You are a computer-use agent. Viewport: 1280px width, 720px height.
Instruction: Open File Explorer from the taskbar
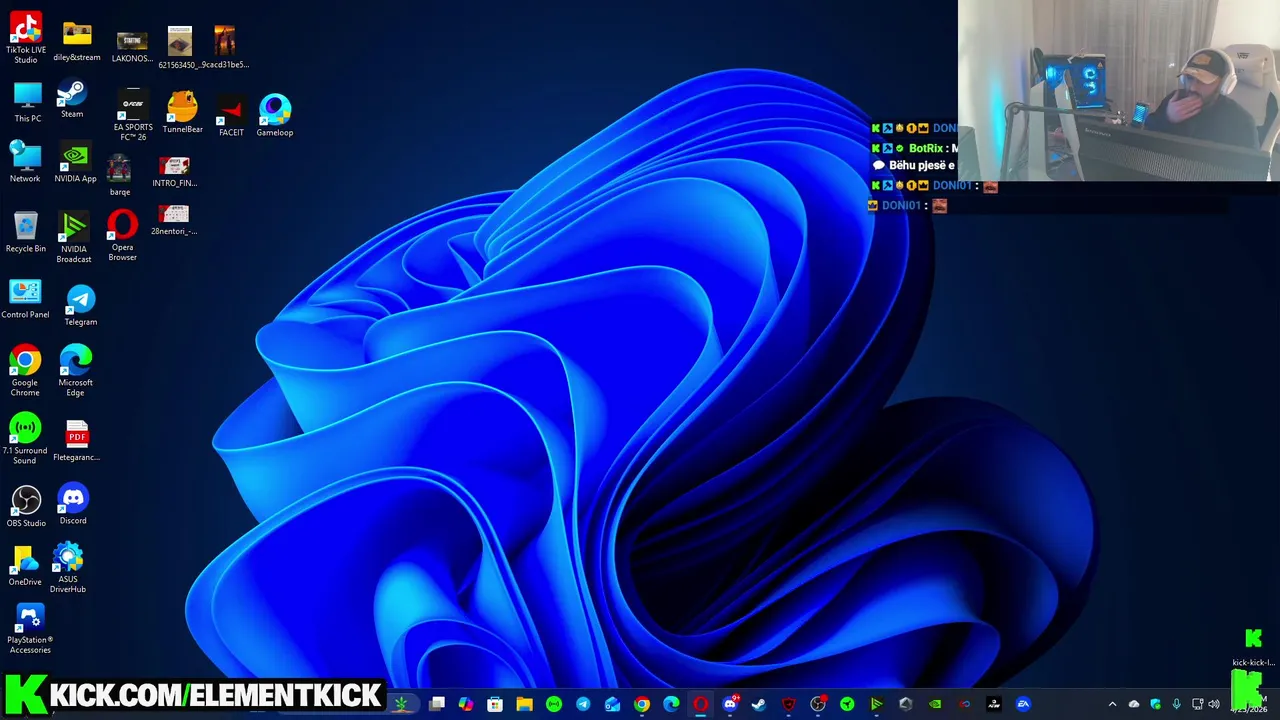click(x=524, y=704)
